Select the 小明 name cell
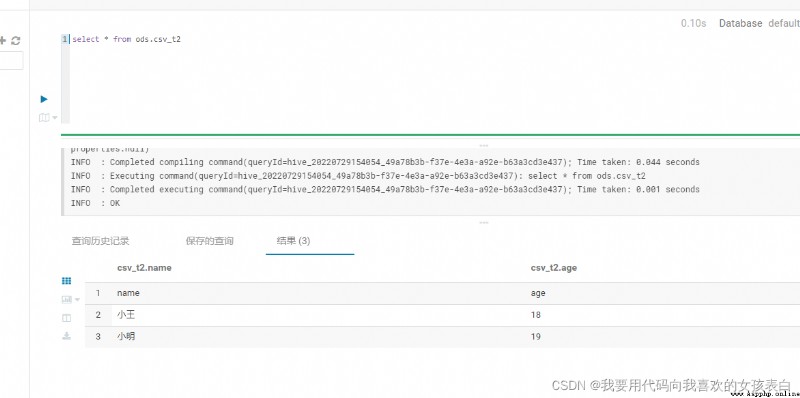Image resolution: width=800 pixels, height=398 pixels. [126, 337]
